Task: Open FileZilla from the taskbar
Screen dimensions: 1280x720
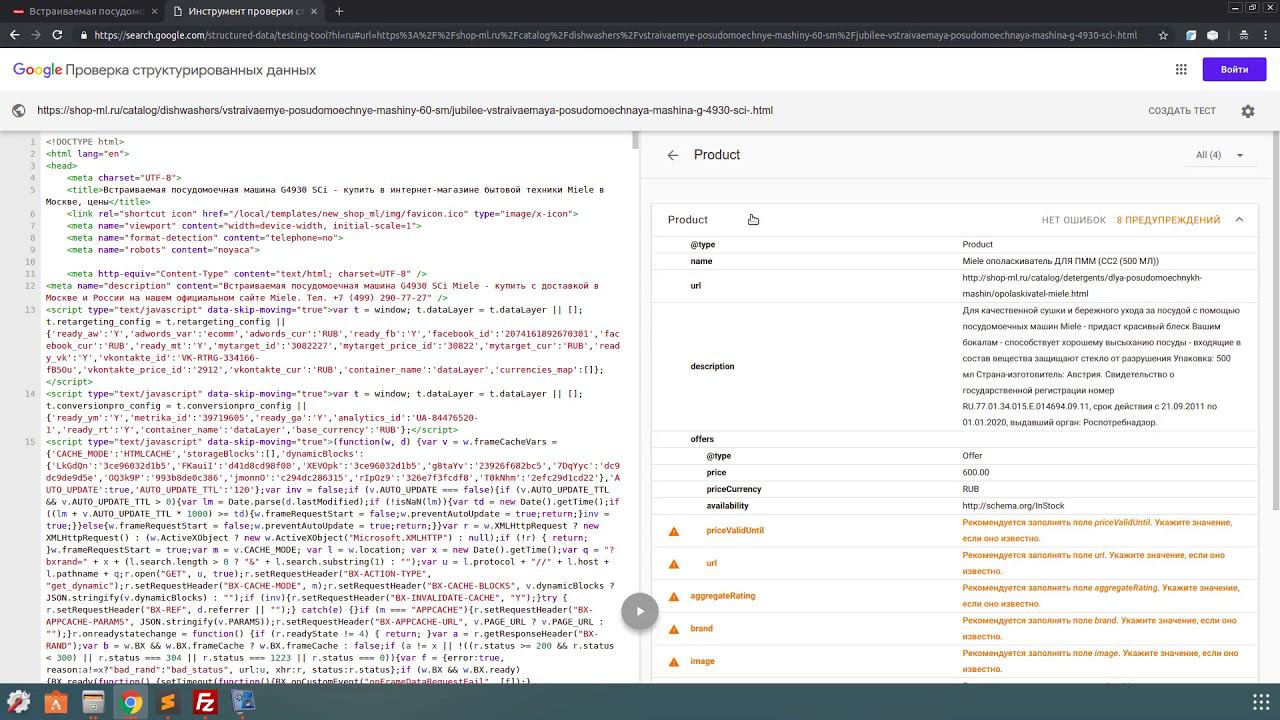Action: pos(206,702)
